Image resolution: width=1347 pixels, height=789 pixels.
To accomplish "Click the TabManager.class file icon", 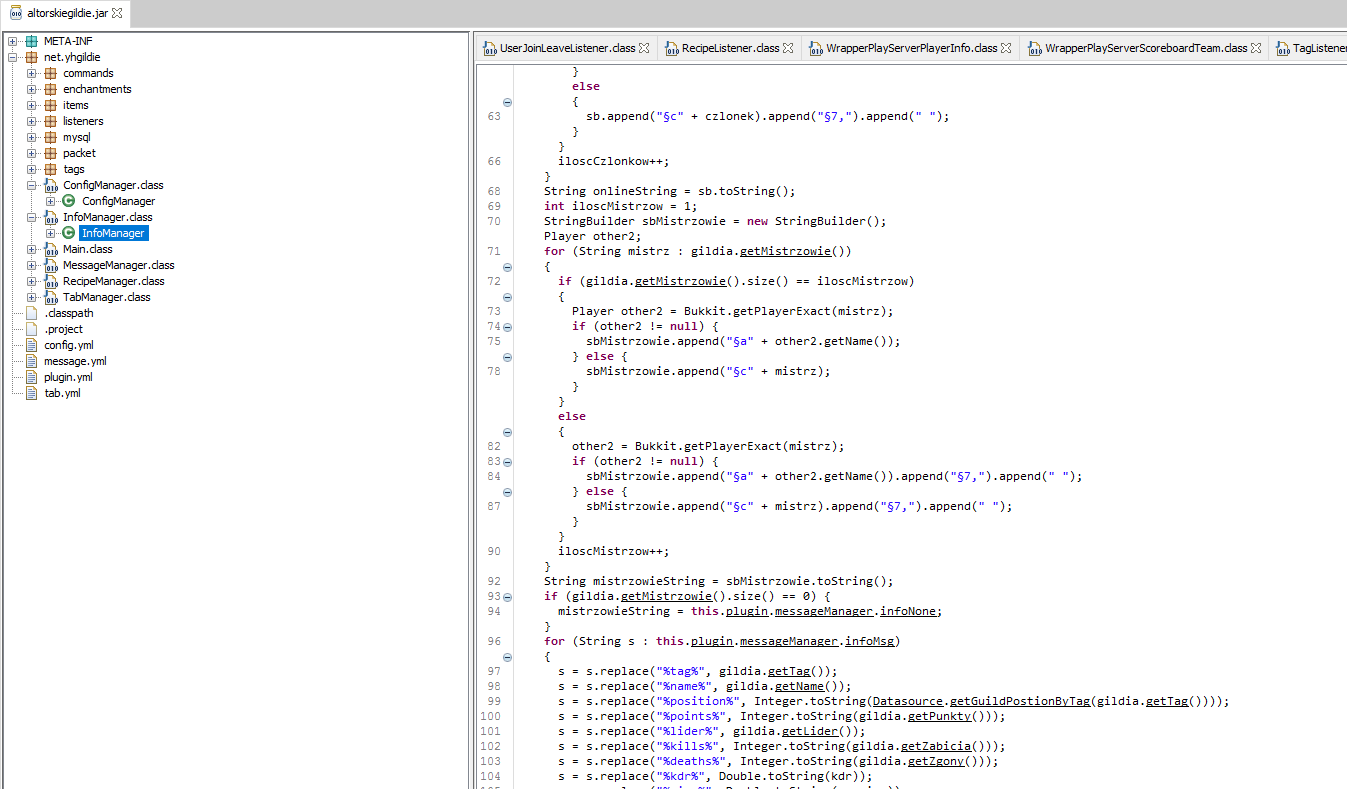I will click(50, 297).
